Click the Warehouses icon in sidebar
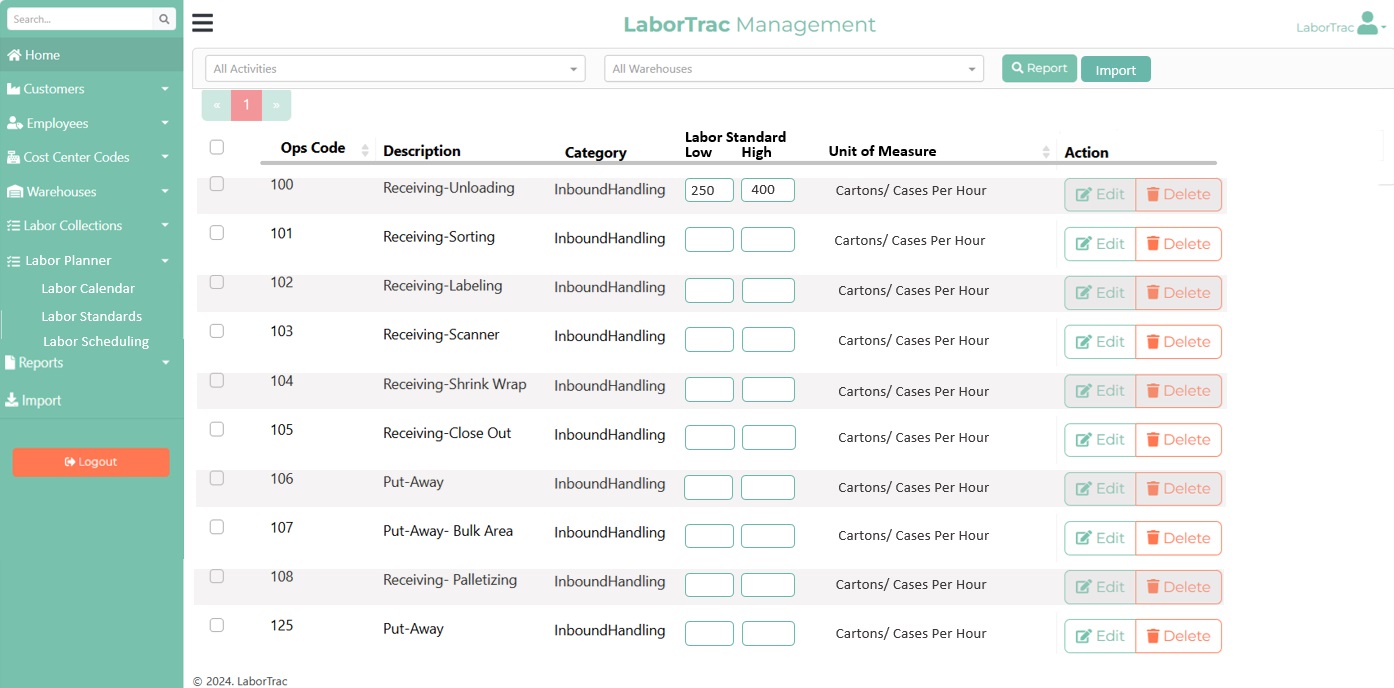 click(15, 192)
